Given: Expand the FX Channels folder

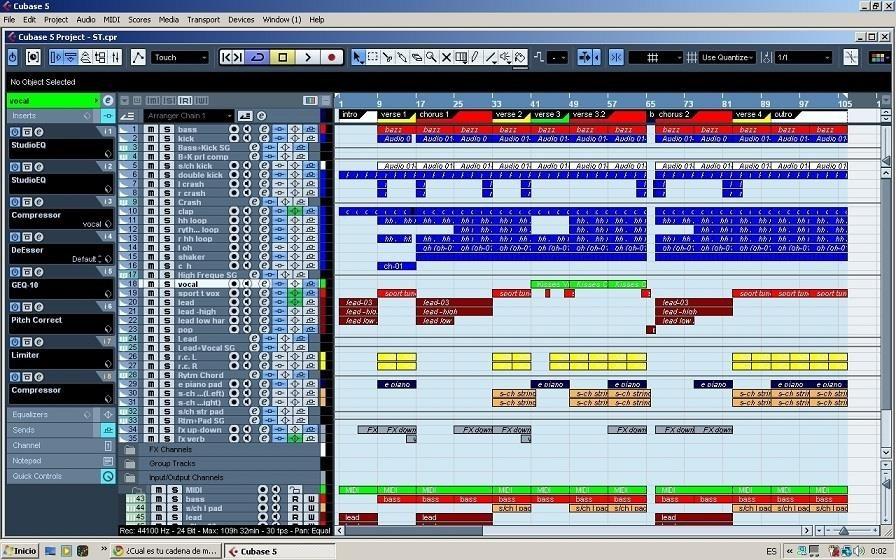Looking at the screenshot, I should [x=130, y=450].
